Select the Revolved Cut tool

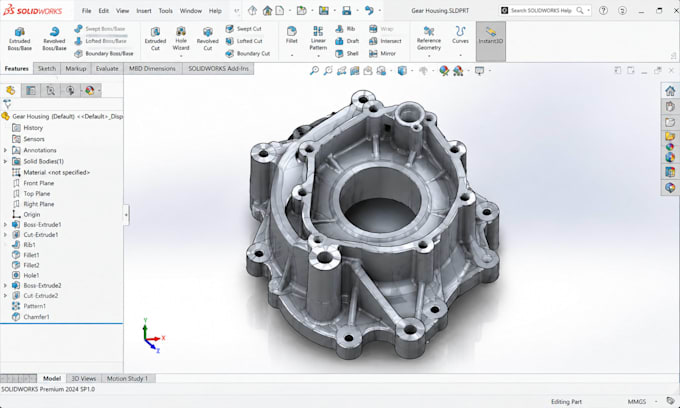208,39
